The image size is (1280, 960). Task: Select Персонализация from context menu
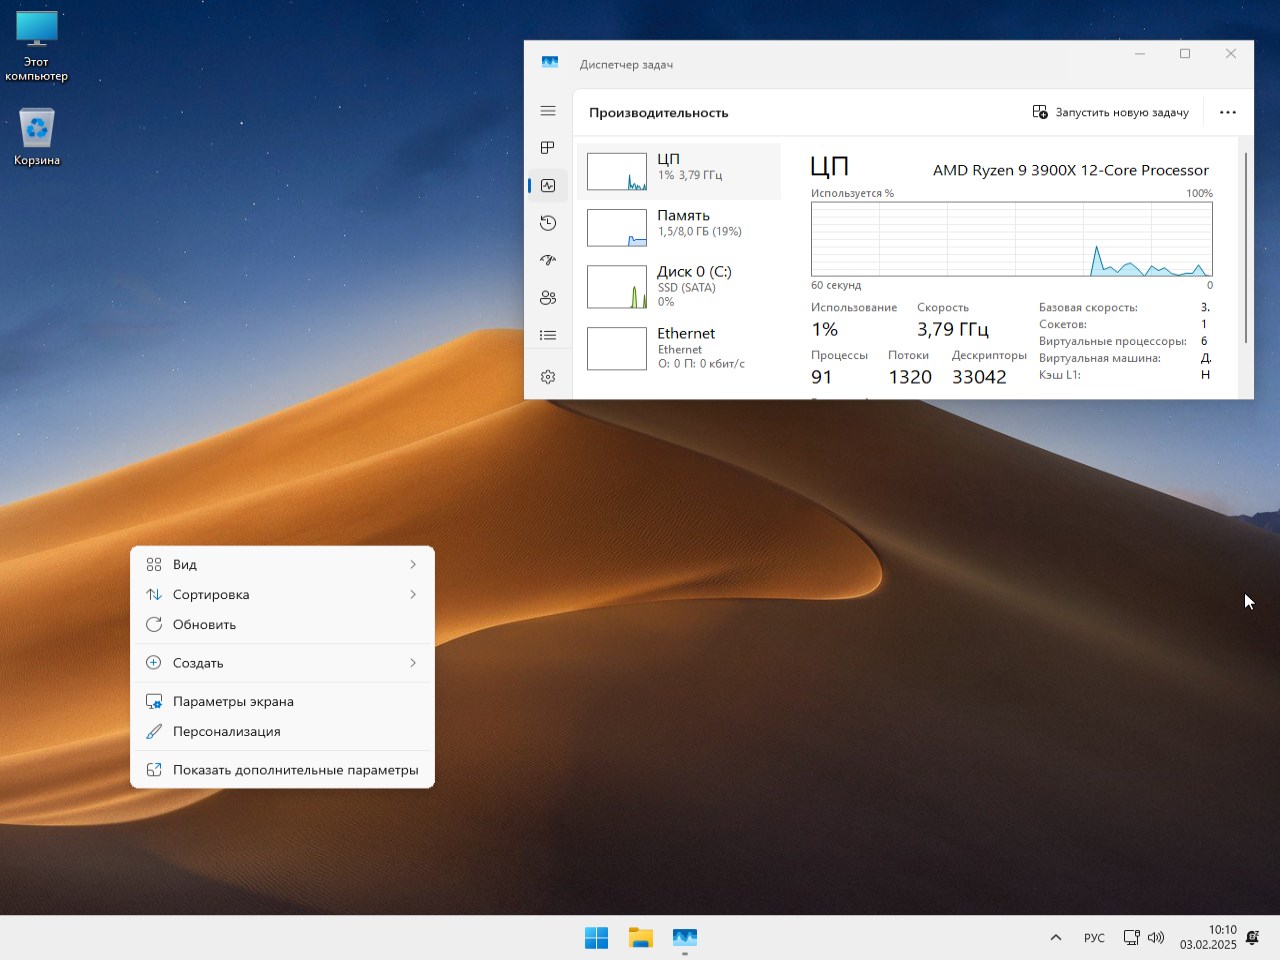pos(226,731)
